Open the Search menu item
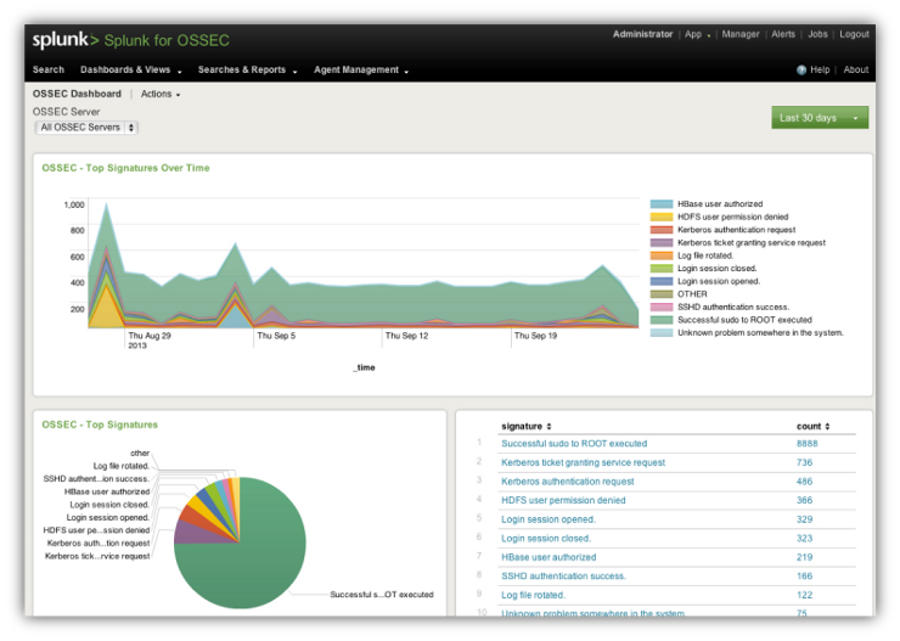Image resolution: width=900 pixels, height=641 pixels. tap(48, 69)
